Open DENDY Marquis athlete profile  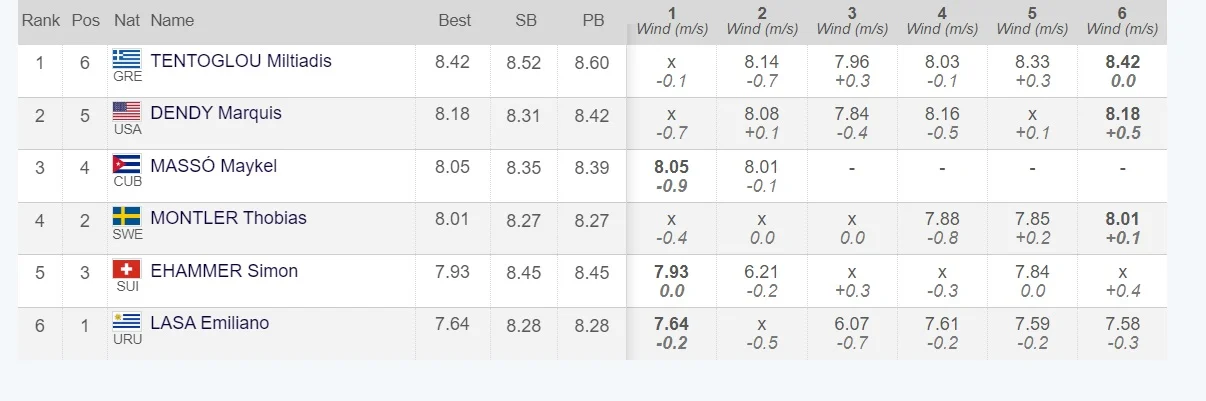[216, 113]
